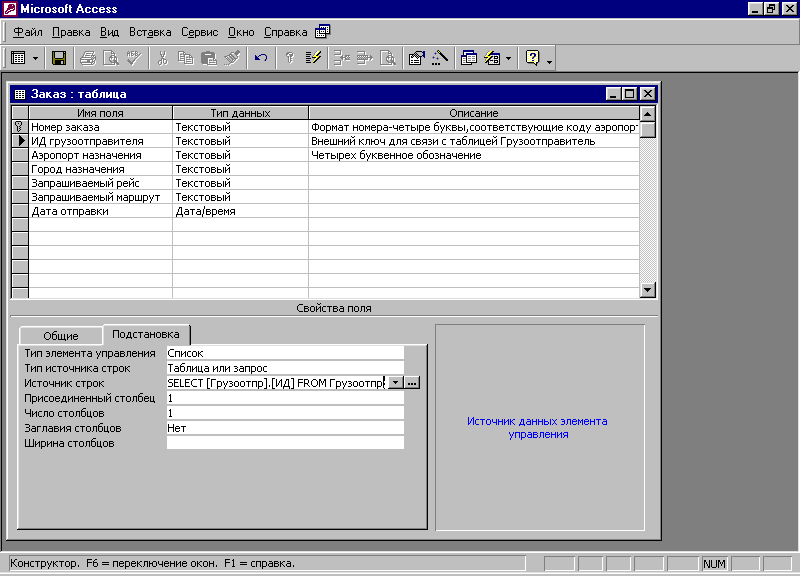The image size is (800, 576).
Task: Click database window icon in menu bar
Action: tap(322, 32)
